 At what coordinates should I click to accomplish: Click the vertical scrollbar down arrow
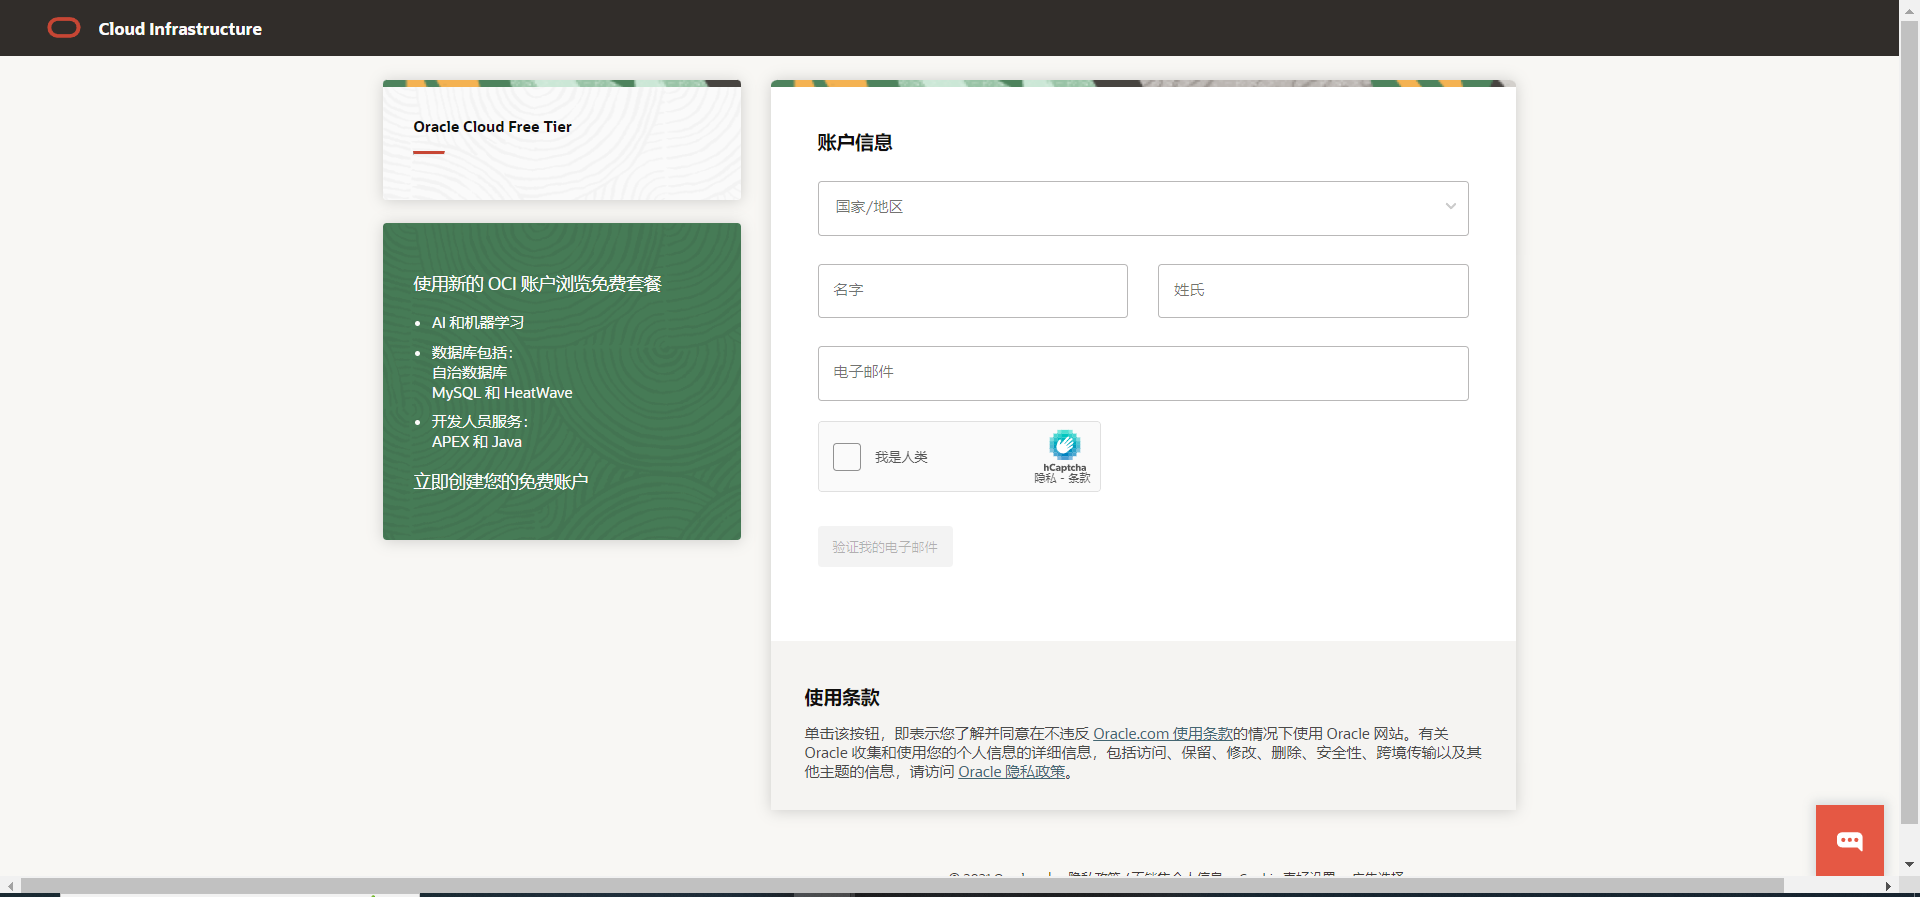[1910, 865]
